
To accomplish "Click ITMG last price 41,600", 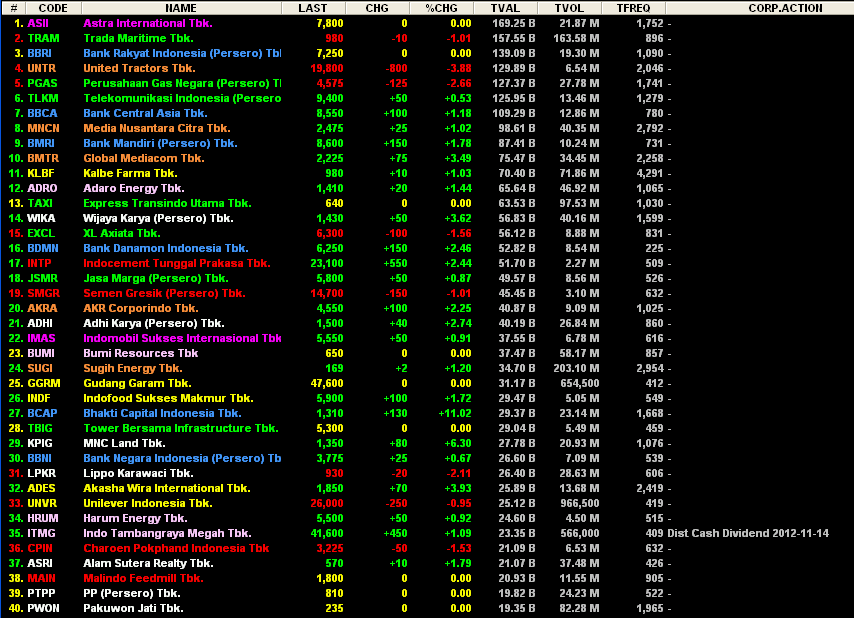I will point(327,533).
